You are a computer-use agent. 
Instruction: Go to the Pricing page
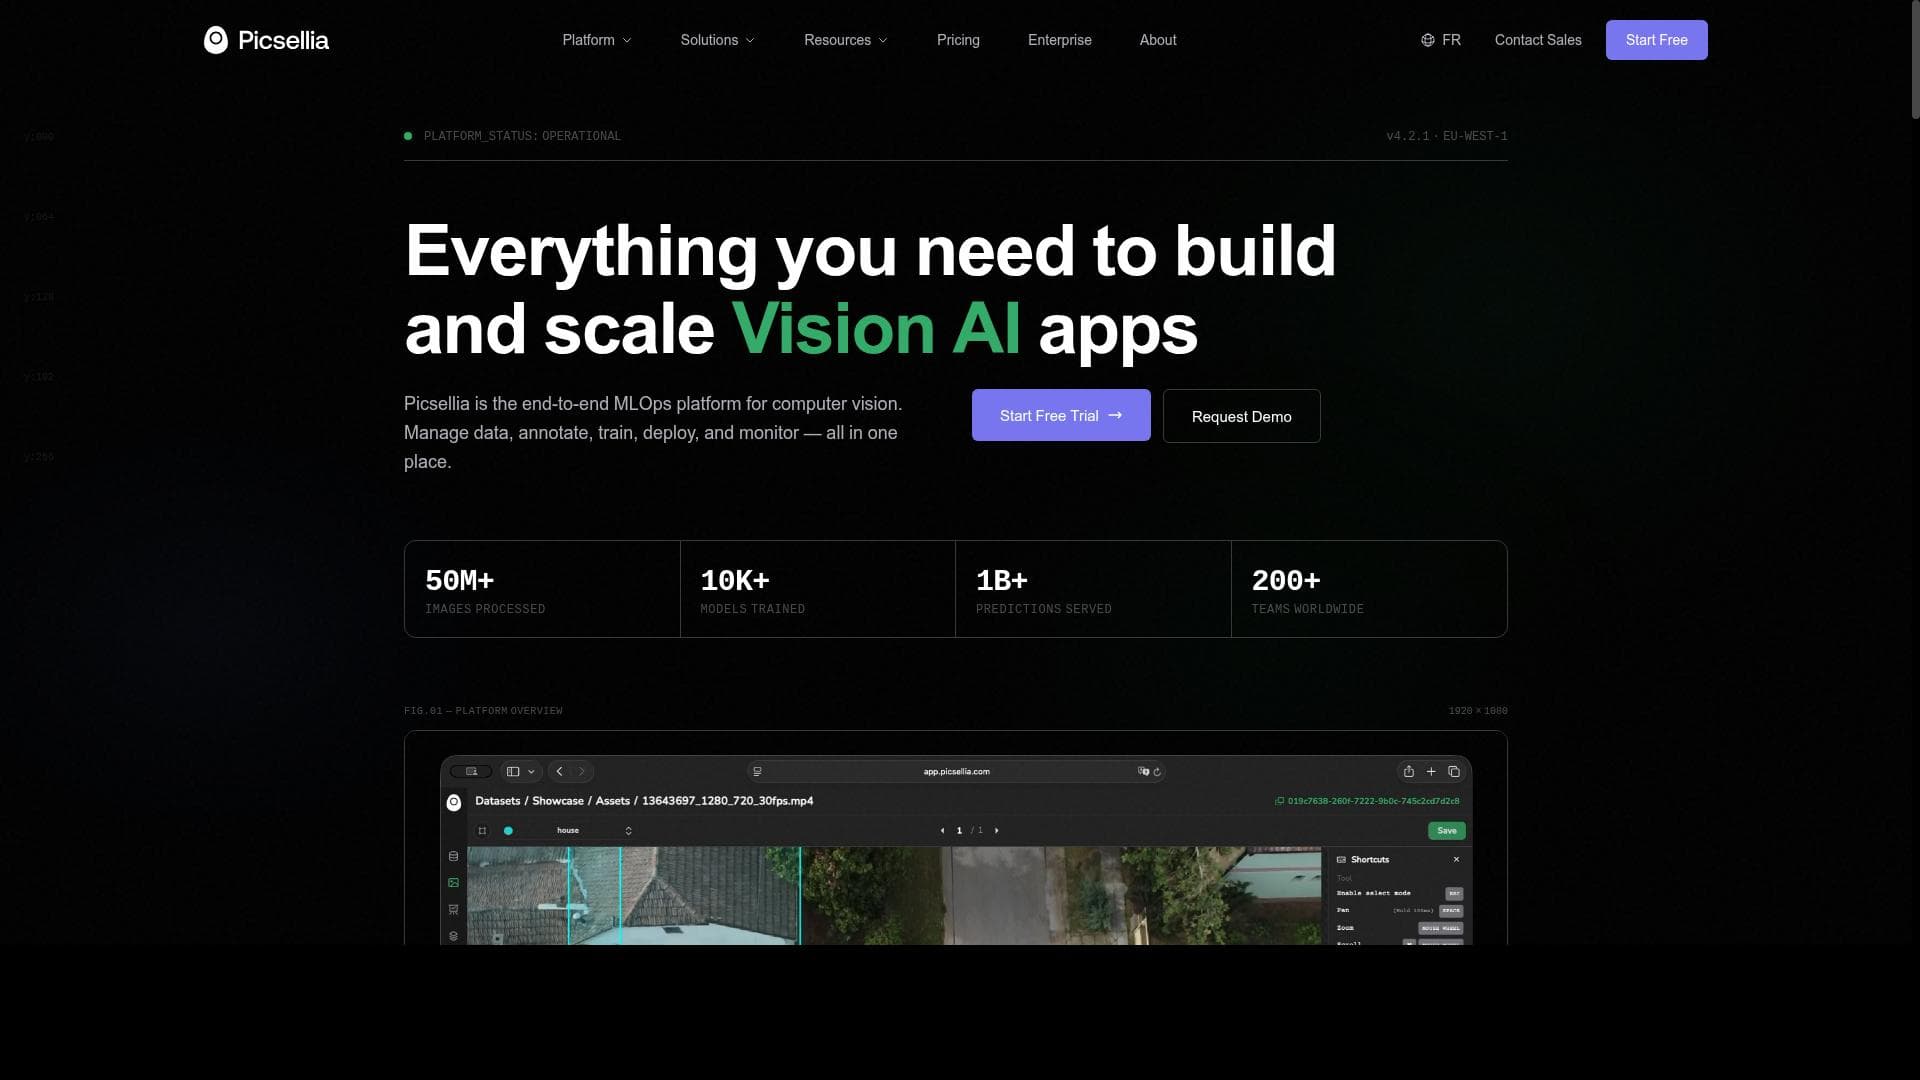click(x=957, y=40)
